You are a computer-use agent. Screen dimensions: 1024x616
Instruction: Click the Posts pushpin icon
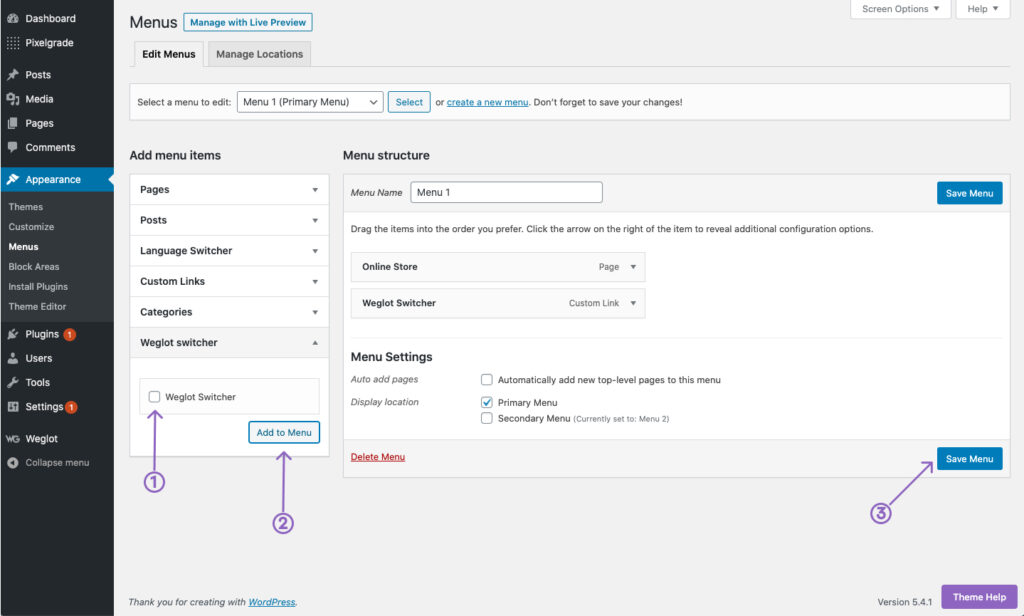[x=12, y=74]
